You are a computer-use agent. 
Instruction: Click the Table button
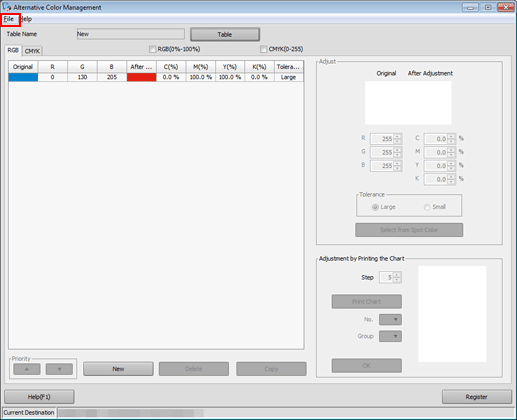(225, 34)
